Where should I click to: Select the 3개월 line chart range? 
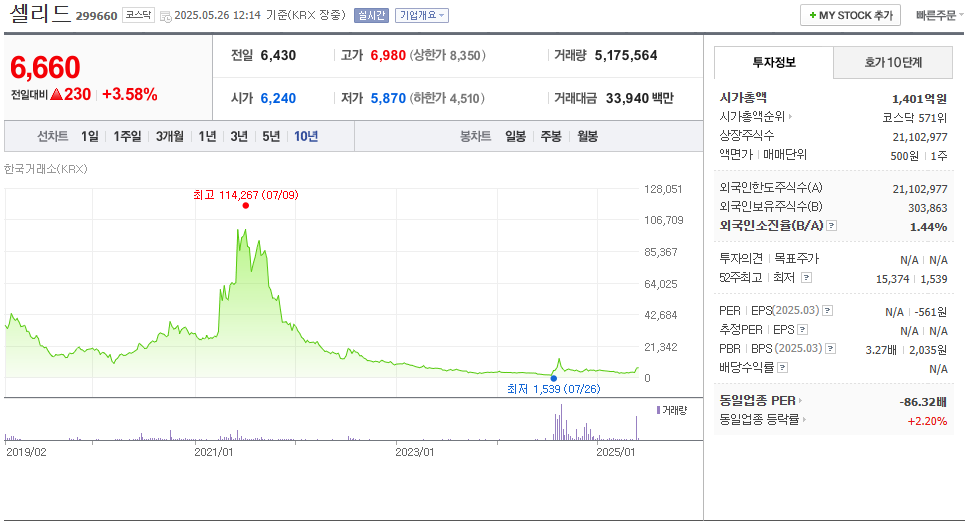170,136
